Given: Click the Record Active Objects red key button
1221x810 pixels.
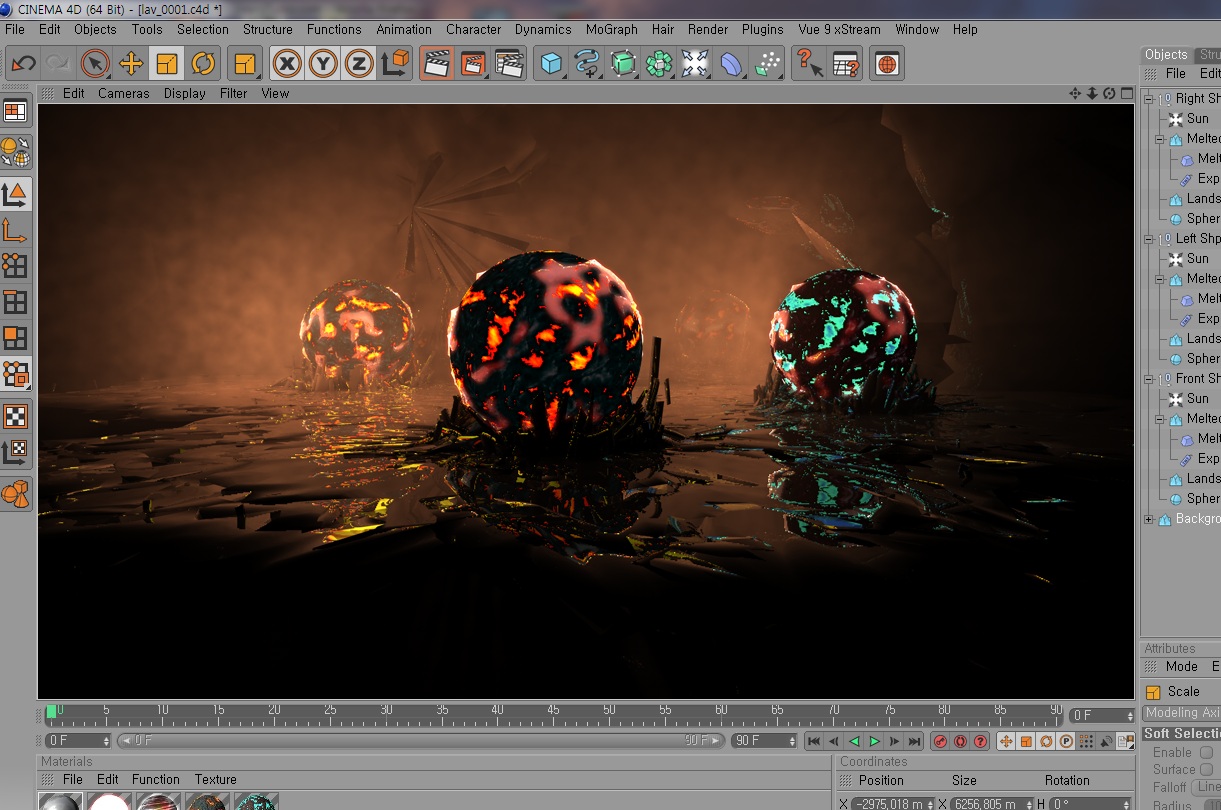Looking at the screenshot, I should (x=940, y=741).
